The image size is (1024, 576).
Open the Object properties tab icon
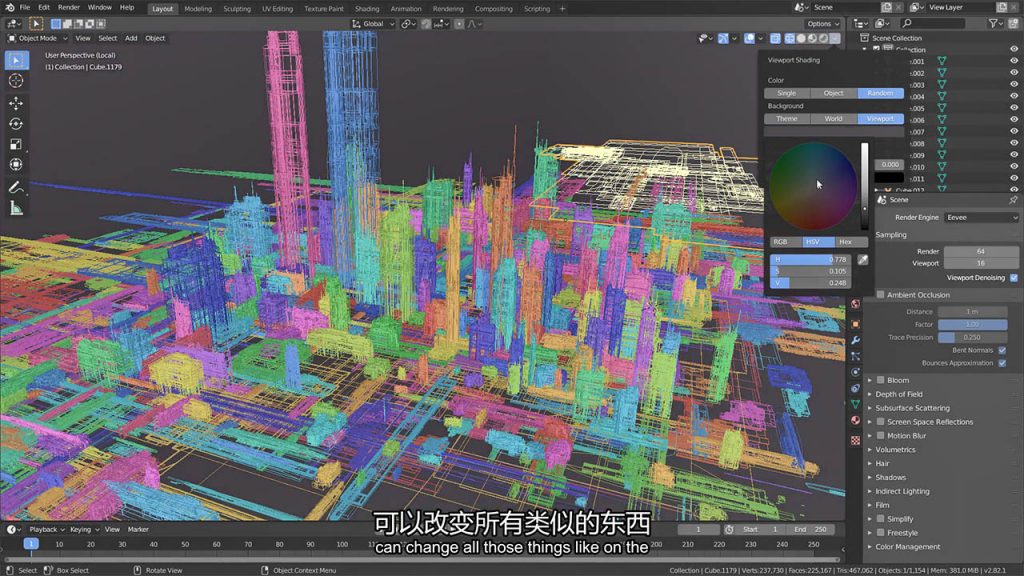[856, 324]
